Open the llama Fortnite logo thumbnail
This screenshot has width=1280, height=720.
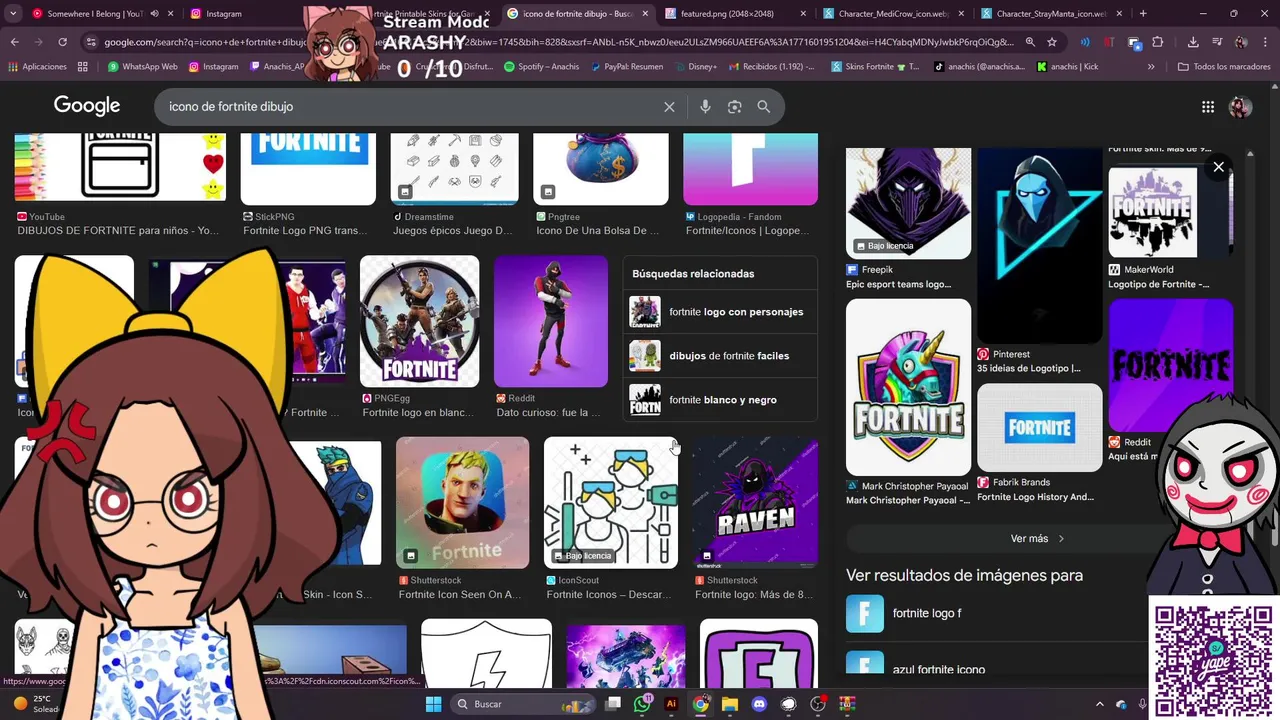(908, 387)
